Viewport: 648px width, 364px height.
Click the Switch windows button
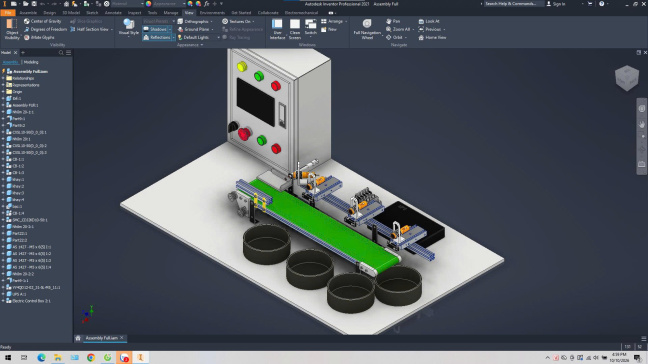(x=310, y=27)
